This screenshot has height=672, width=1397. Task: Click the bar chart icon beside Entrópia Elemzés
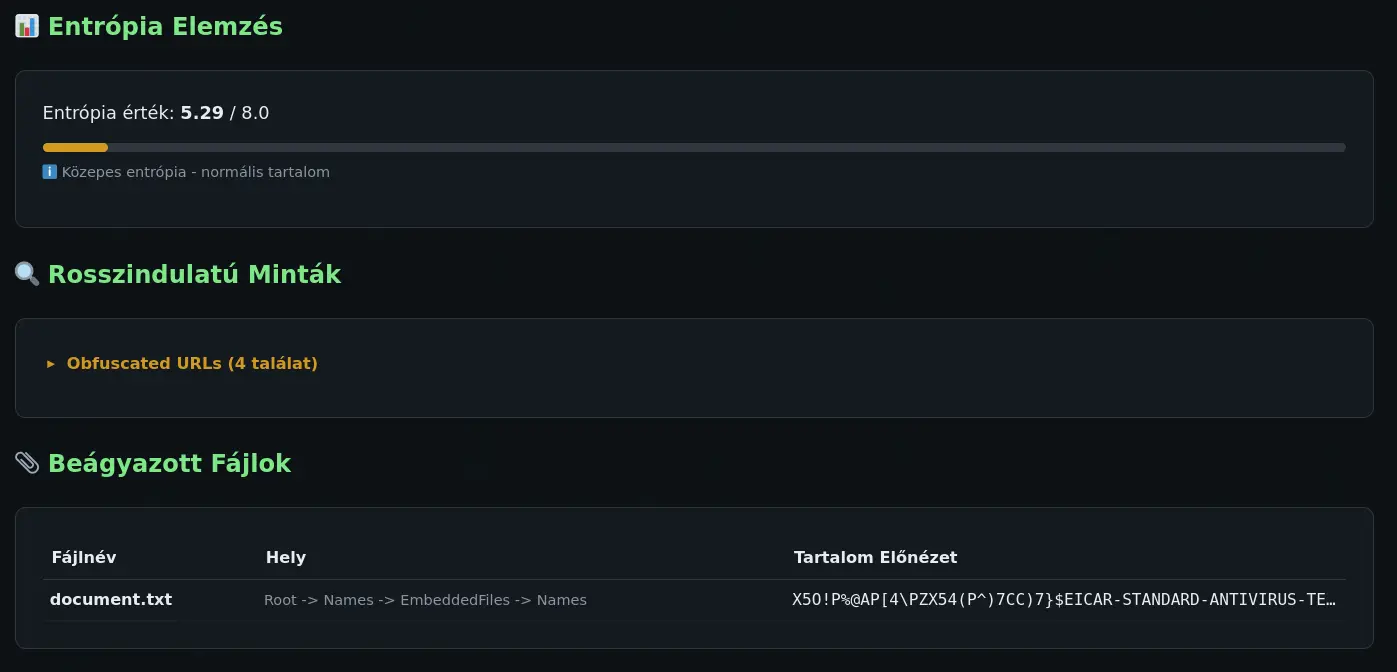pos(27,26)
